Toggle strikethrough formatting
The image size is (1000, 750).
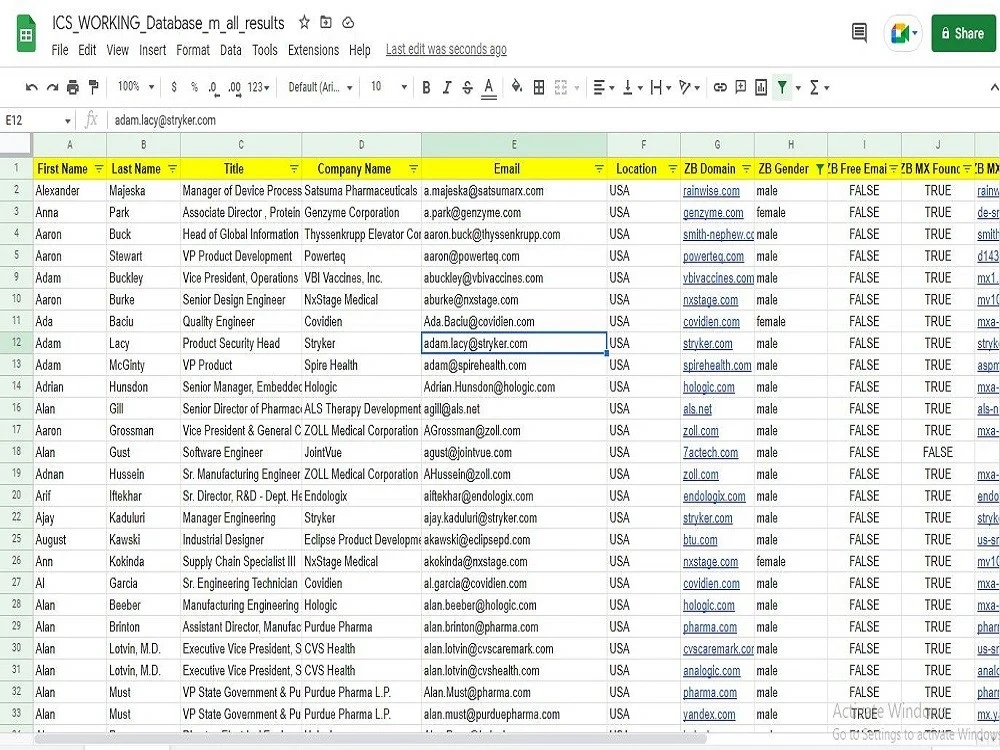pos(467,87)
